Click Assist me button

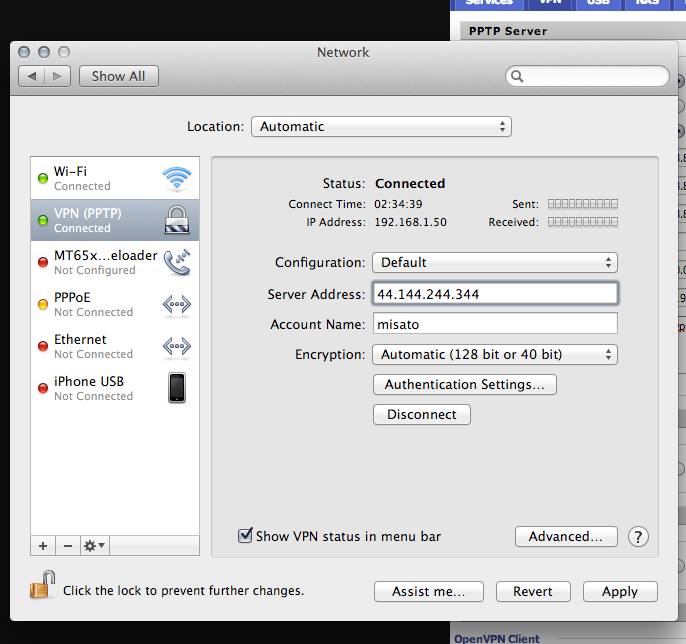coord(429,592)
